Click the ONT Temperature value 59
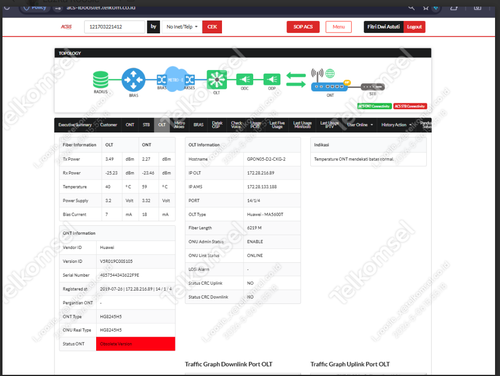Screen dimensions: 500x376 (144, 187)
